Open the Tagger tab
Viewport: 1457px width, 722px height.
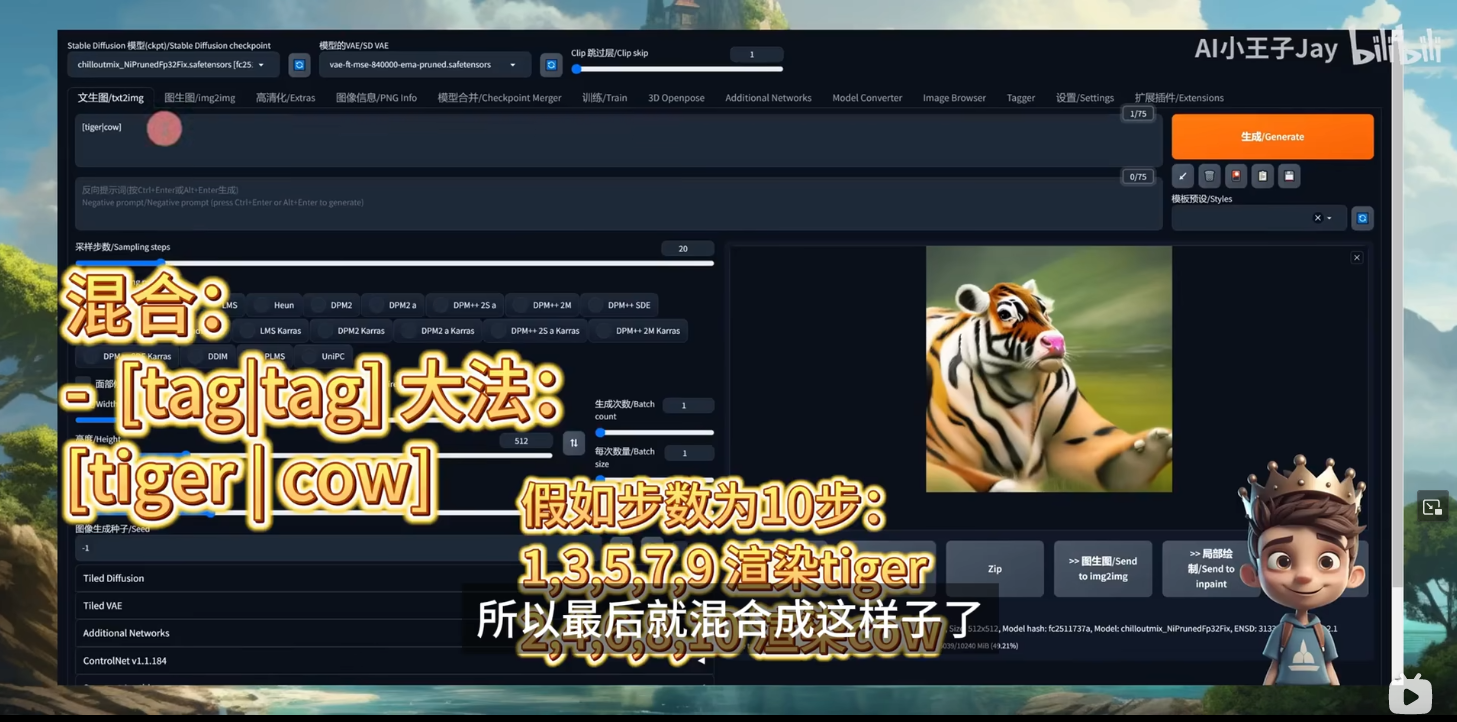pyautogui.click(x=1021, y=98)
